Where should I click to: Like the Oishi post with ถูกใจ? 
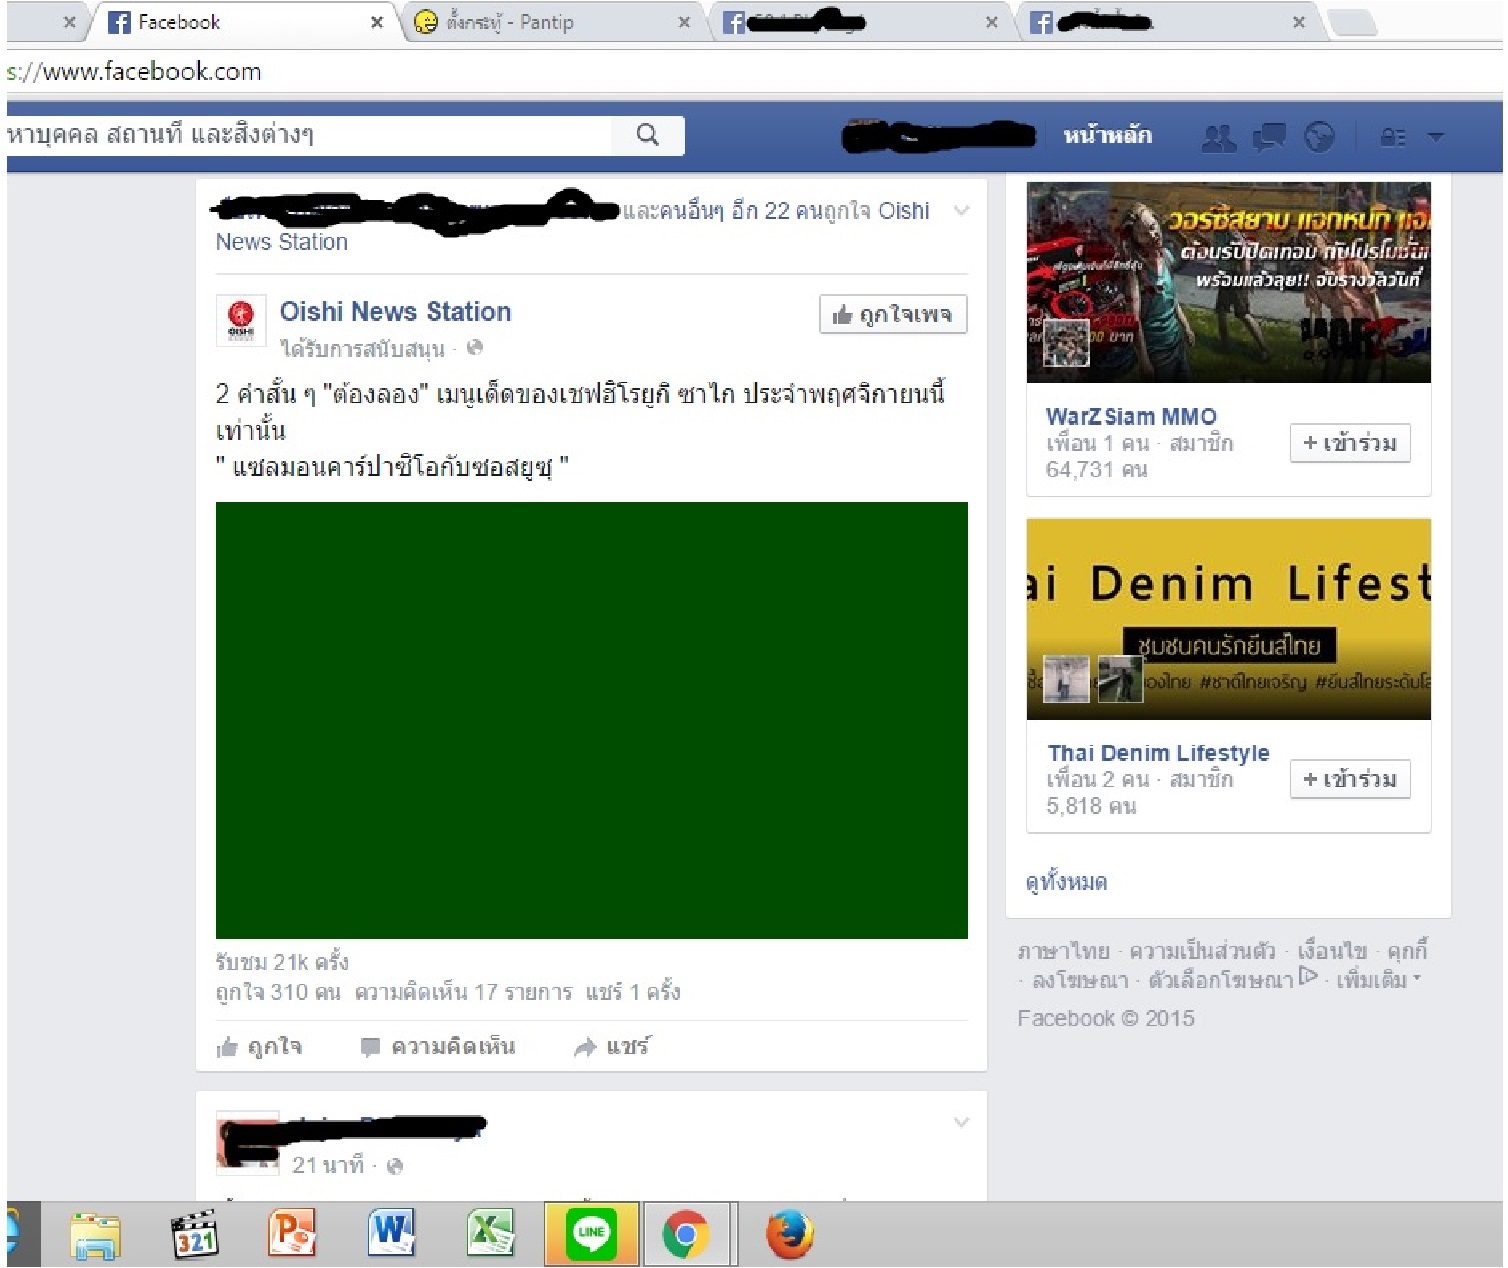click(259, 1047)
